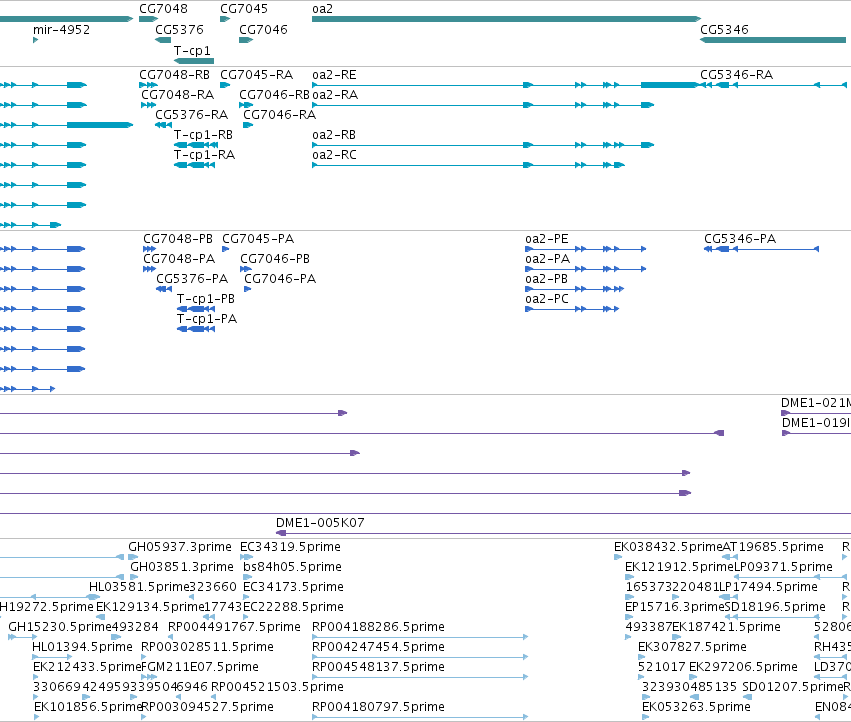The image size is (851, 722).
Task: Click the EK297206.5prime EST label
Action: click(743, 667)
